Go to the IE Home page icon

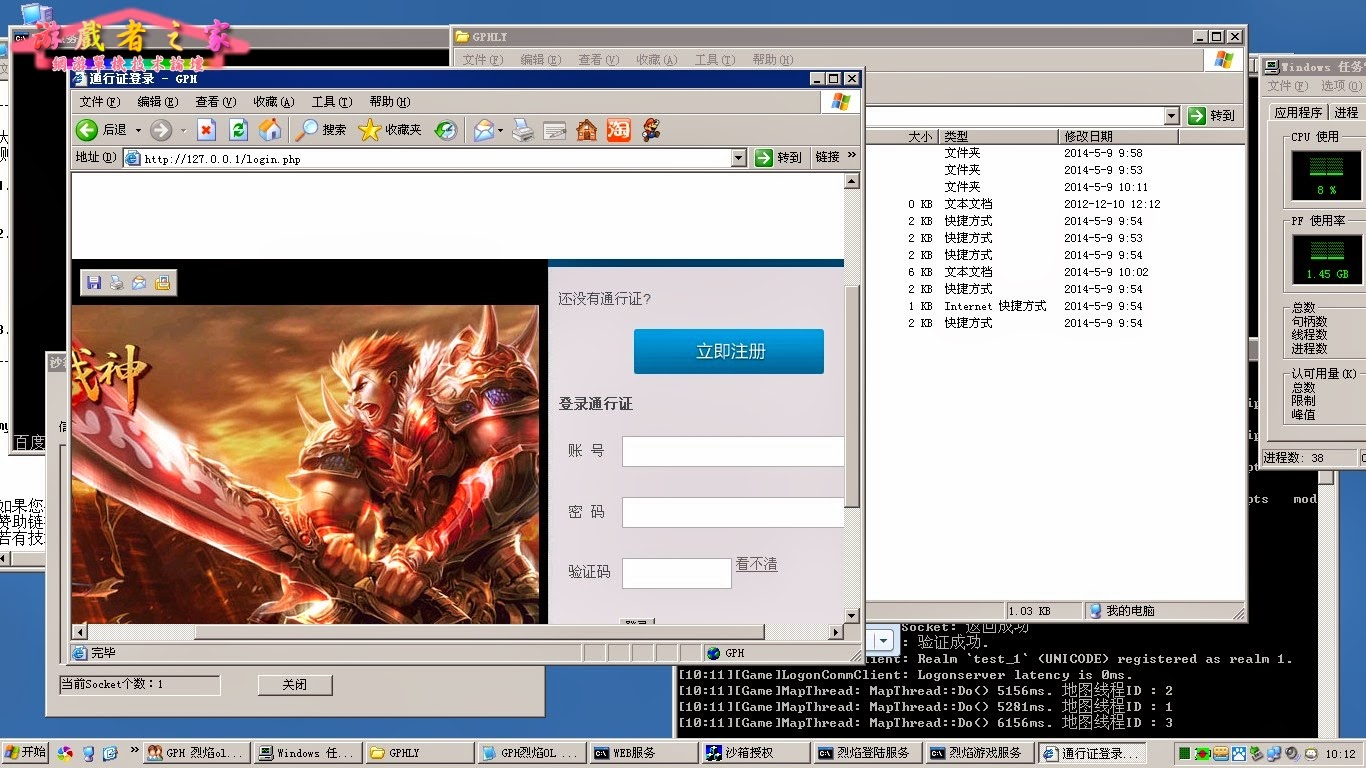[x=270, y=130]
